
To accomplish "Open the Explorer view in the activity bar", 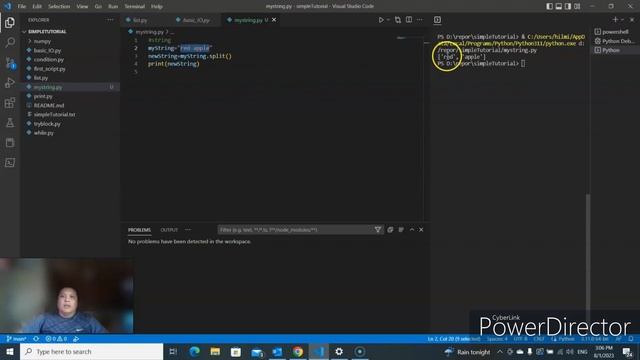I will (10, 22).
